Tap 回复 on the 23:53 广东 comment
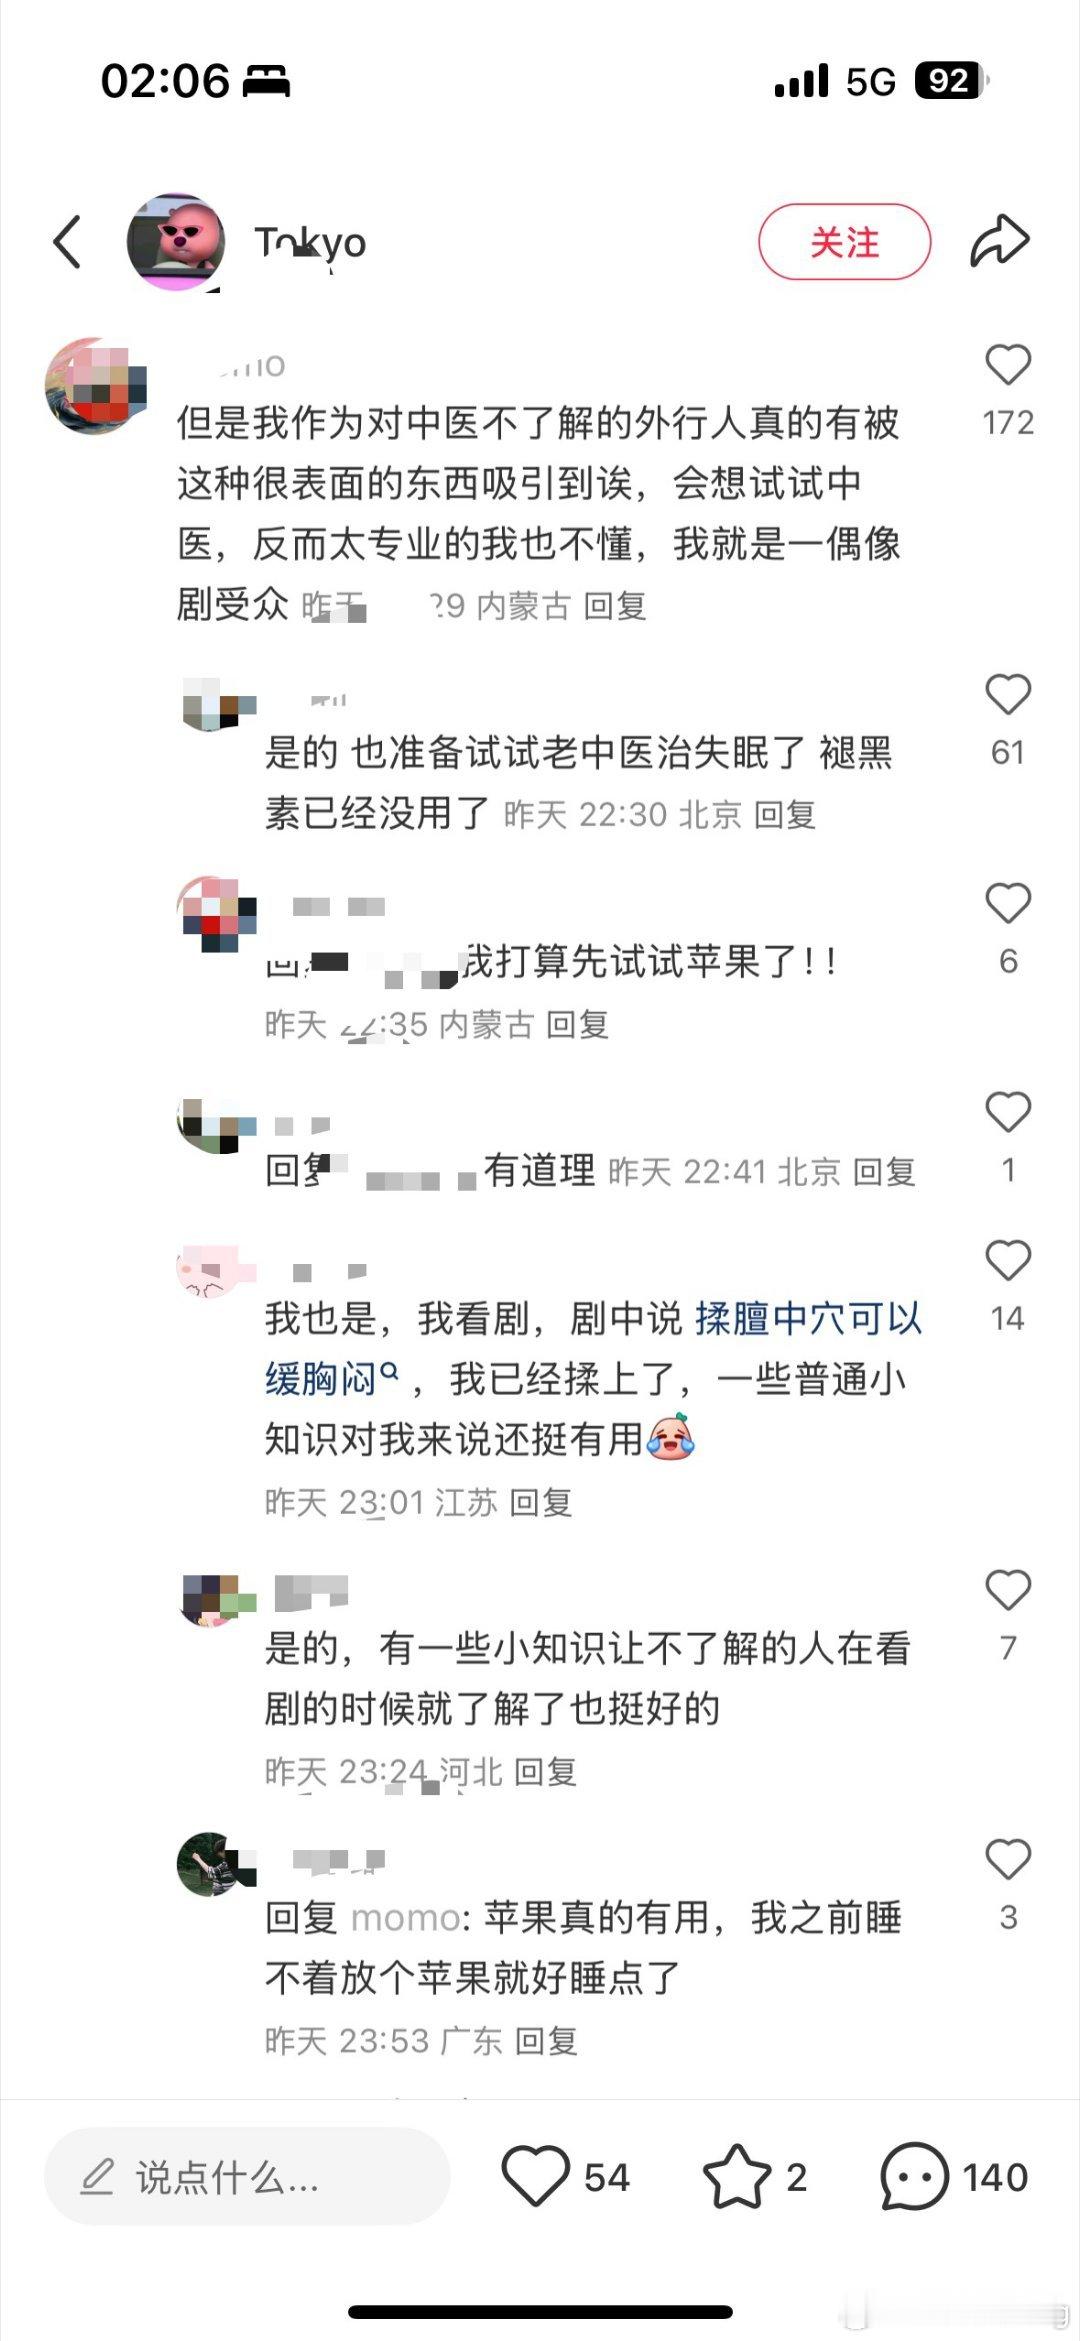The width and height of the screenshot is (1080, 2341). 546,2041
